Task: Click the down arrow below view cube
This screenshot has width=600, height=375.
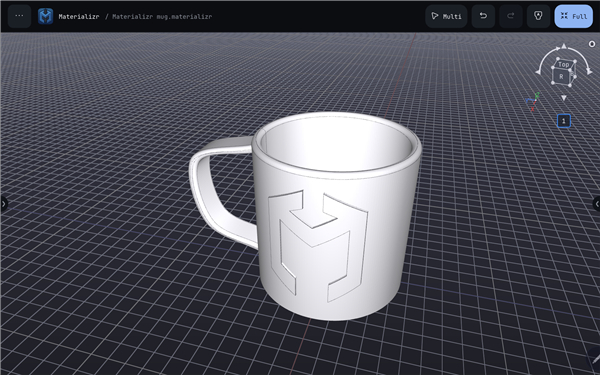Action: point(564,98)
